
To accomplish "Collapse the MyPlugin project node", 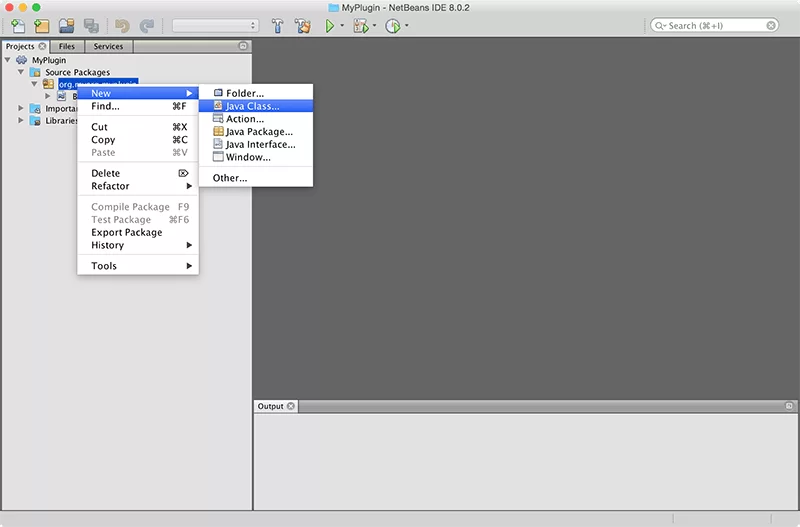I will click(x=8, y=60).
